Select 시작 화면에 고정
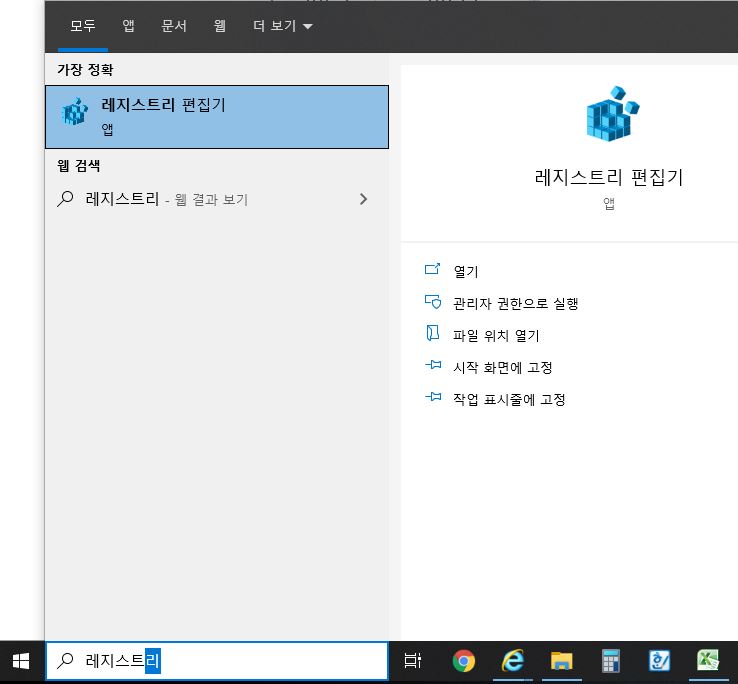 click(x=503, y=367)
